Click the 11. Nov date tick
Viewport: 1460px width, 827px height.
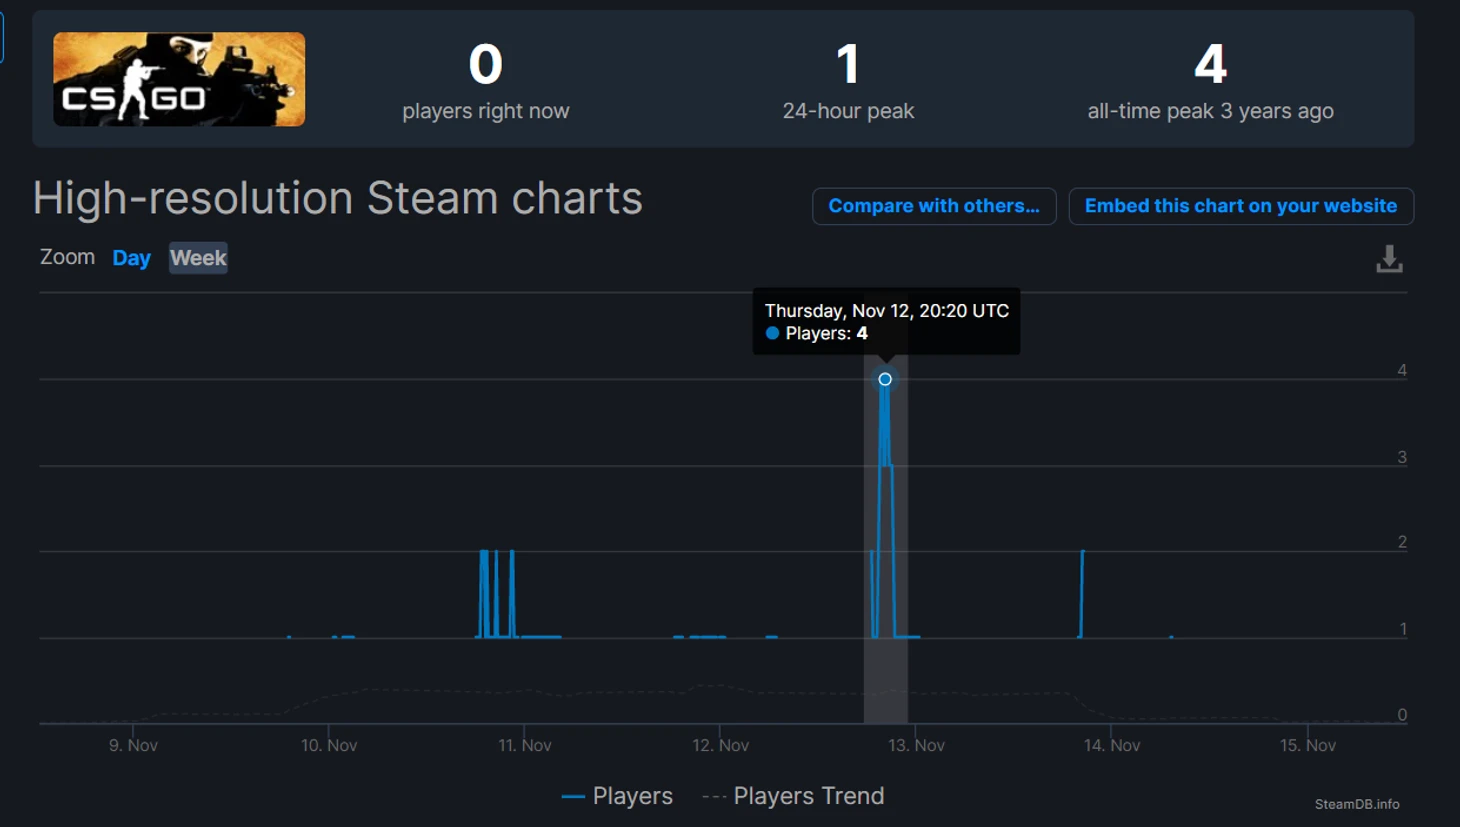(x=525, y=745)
